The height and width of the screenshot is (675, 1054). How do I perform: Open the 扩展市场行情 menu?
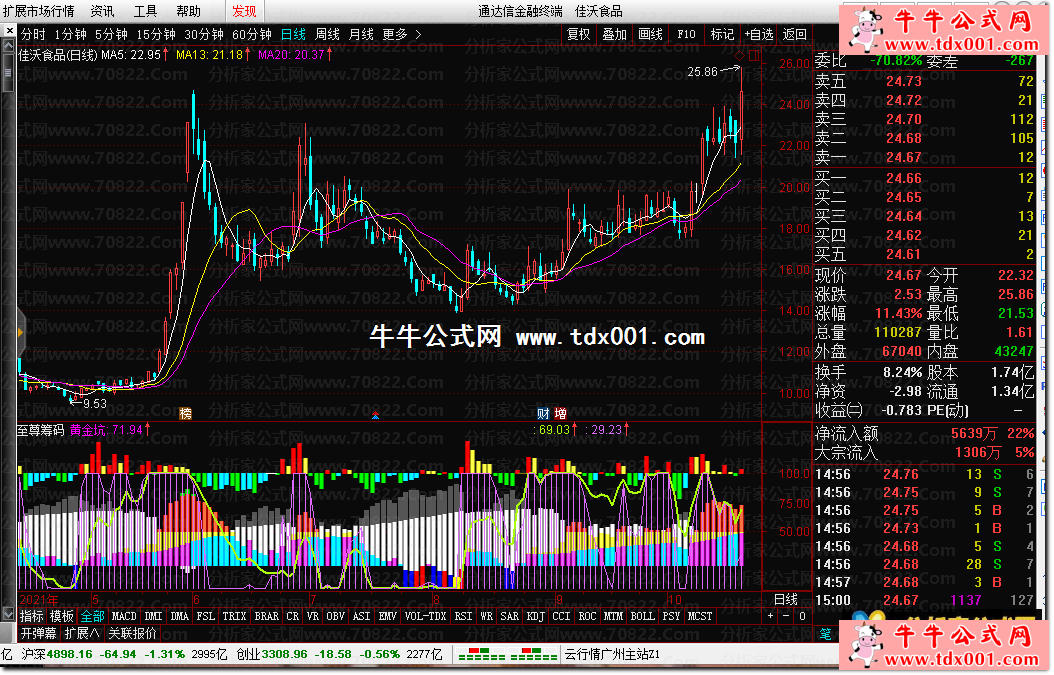point(39,11)
